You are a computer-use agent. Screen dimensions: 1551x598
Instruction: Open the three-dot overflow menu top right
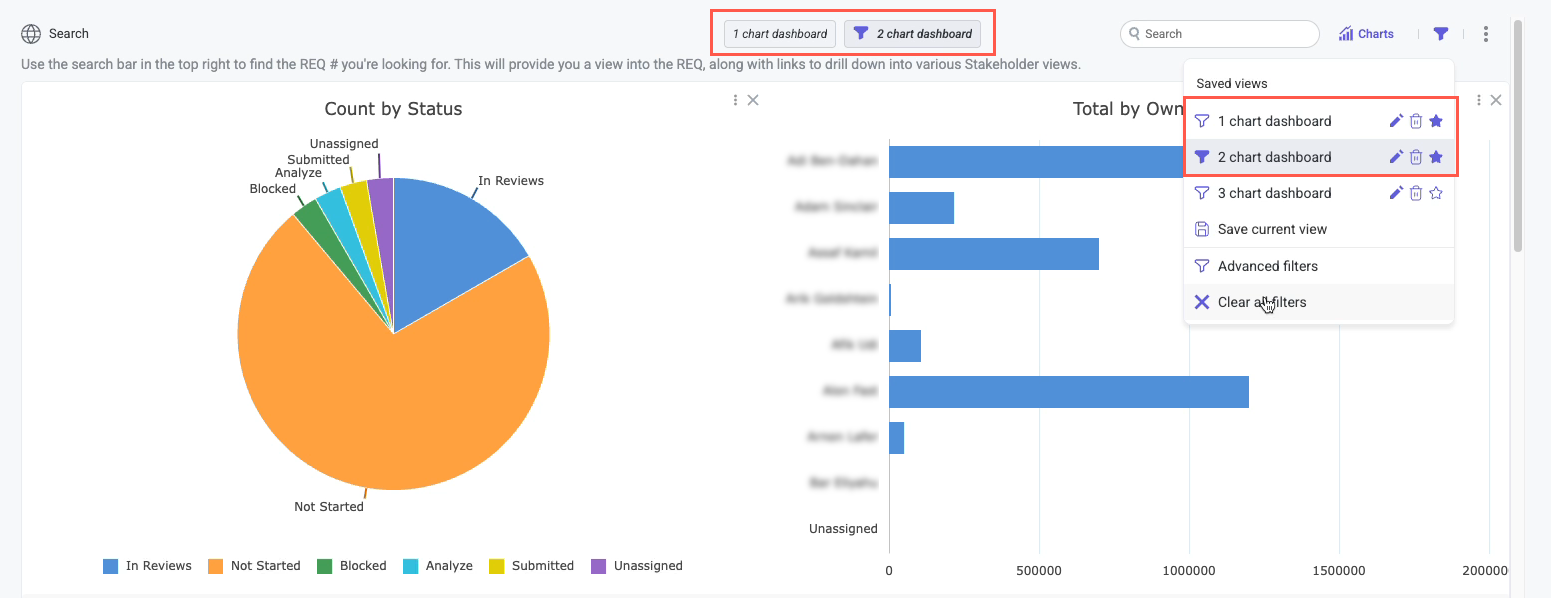(x=1487, y=33)
